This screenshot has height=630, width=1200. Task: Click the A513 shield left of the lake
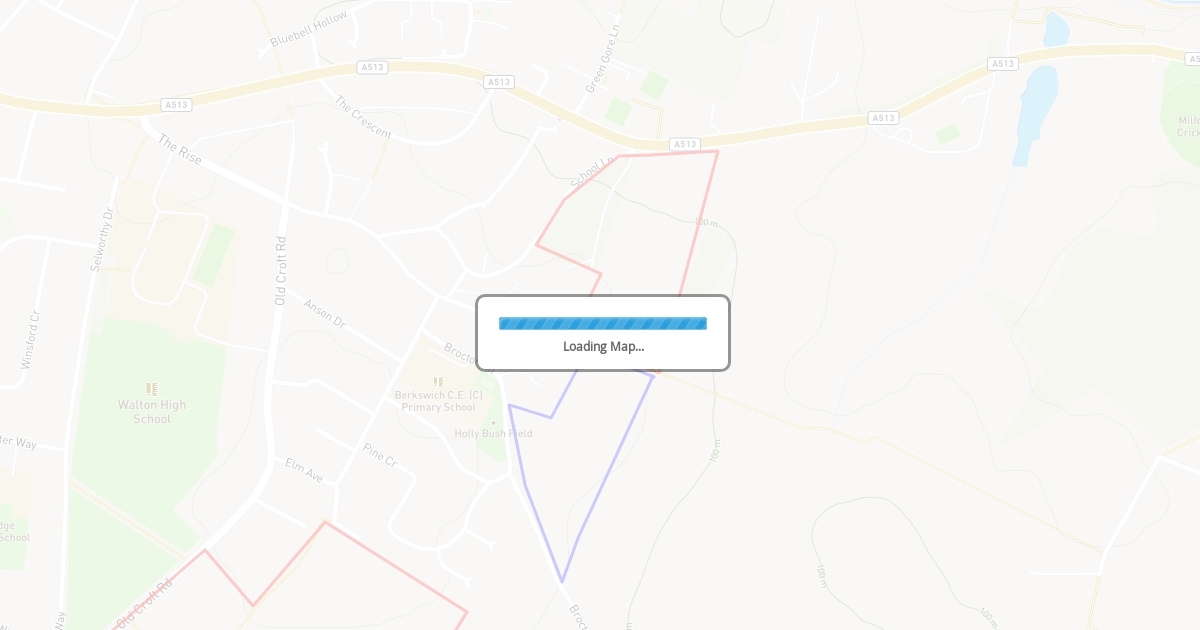tap(1003, 63)
